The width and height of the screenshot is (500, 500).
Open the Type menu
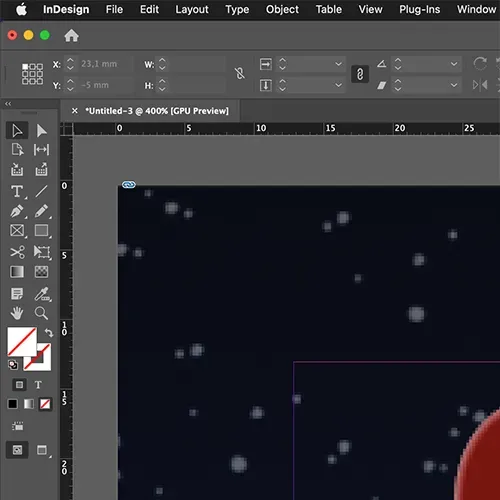coord(237,9)
